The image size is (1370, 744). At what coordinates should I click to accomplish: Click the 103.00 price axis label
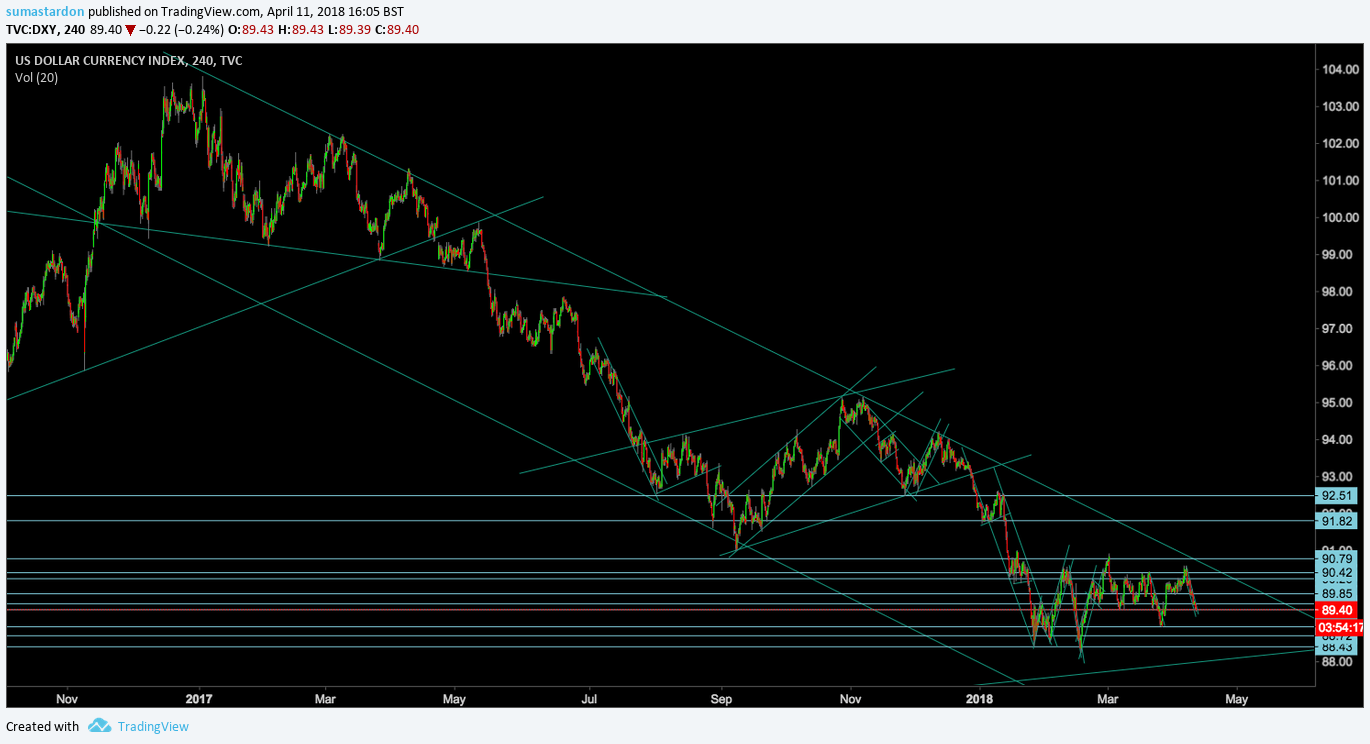click(x=1339, y=106)
